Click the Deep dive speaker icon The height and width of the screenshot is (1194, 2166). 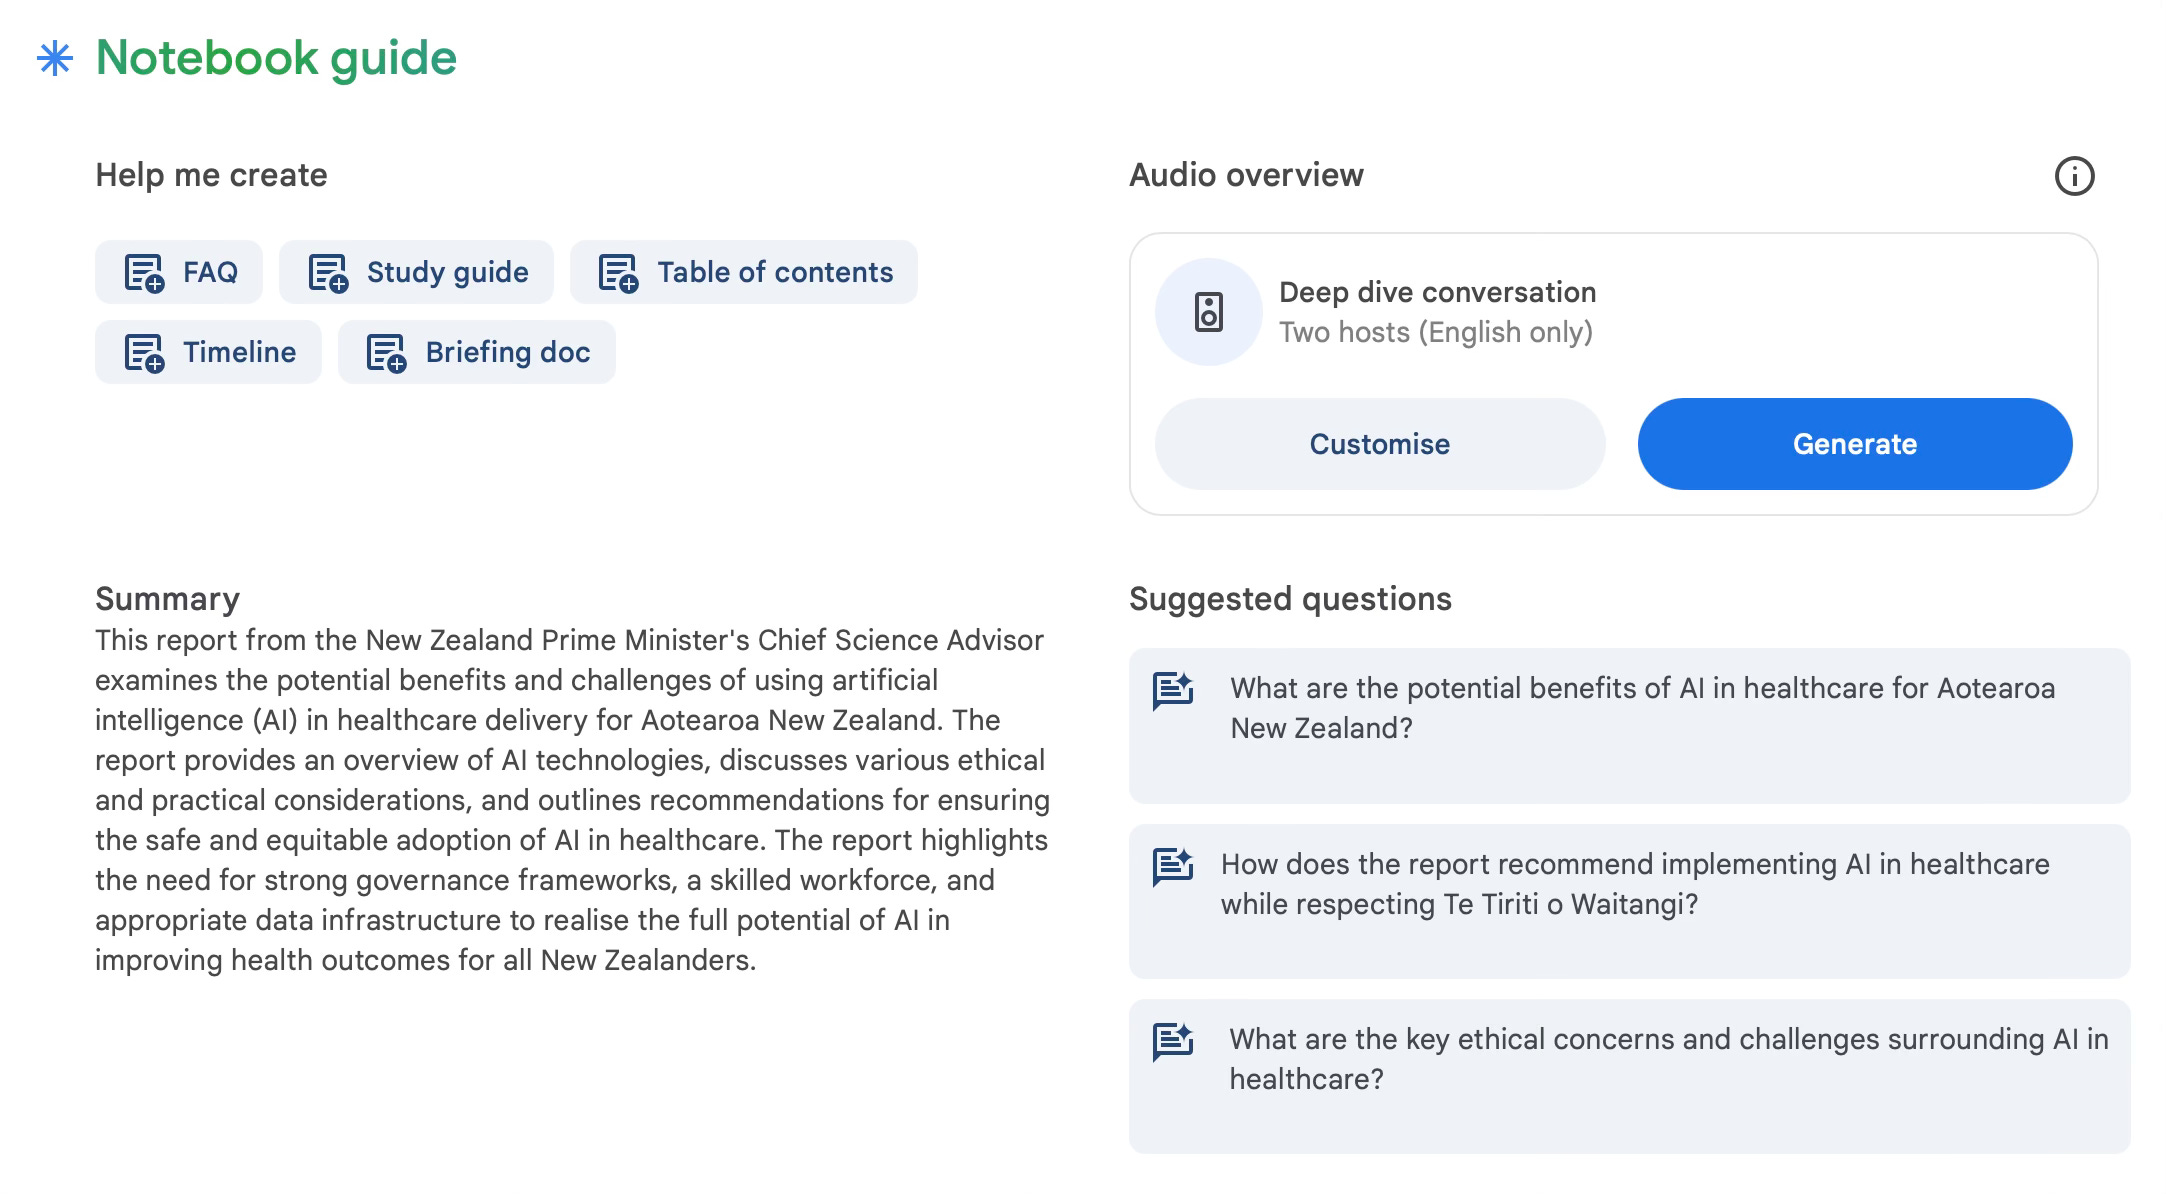[x=1209, y=312]
